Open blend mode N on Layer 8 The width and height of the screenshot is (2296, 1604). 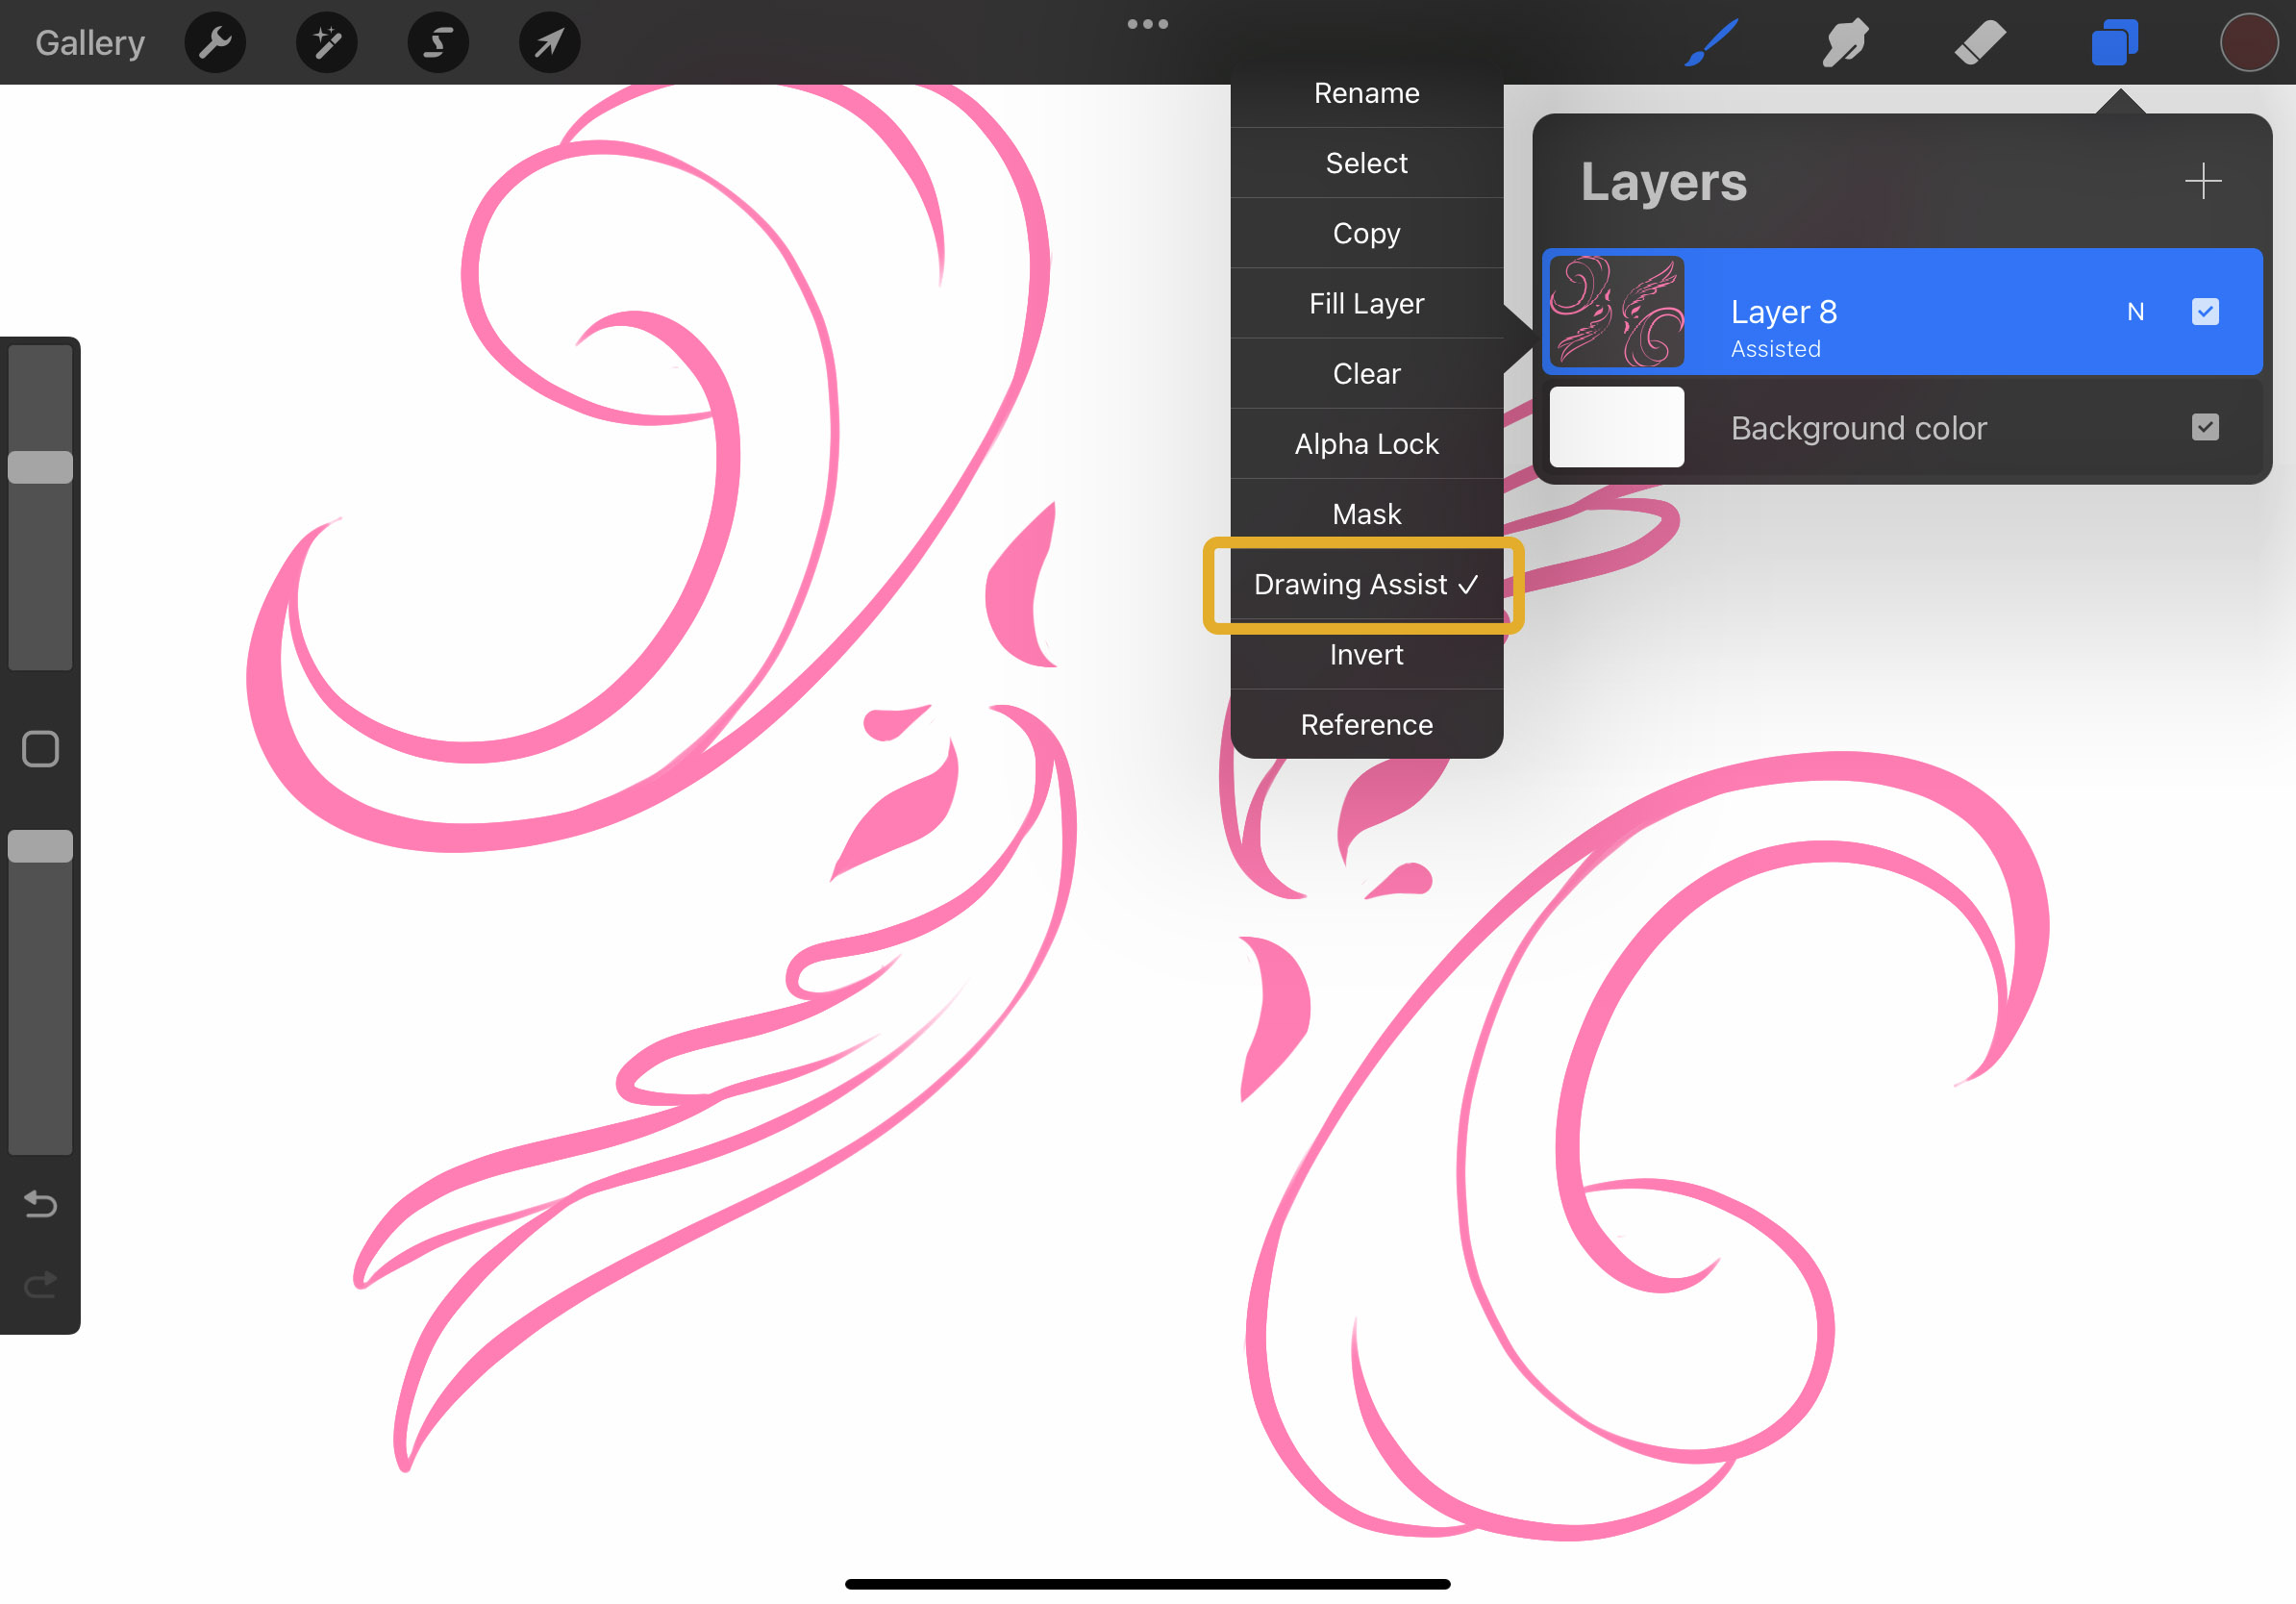pos(2135,312)
